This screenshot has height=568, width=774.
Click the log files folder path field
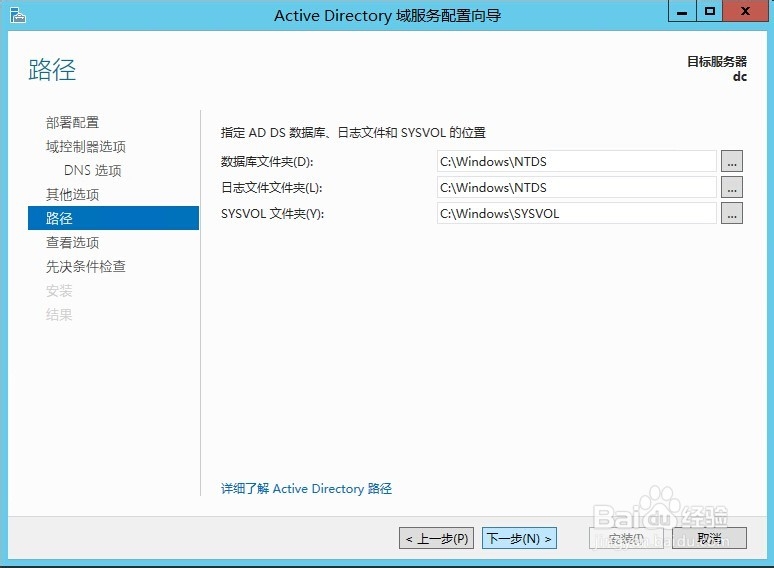click(x=577, y=188)
